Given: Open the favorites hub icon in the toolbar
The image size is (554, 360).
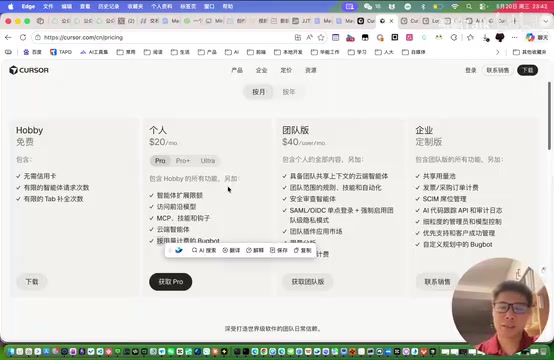Looking at the screenshot, I should (x=470, y=37).
